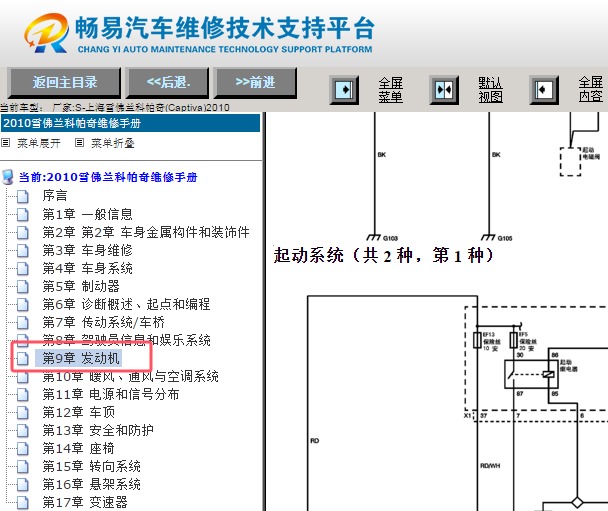Collapse all menus via 菜单折叠

click(x=112, y=143)
